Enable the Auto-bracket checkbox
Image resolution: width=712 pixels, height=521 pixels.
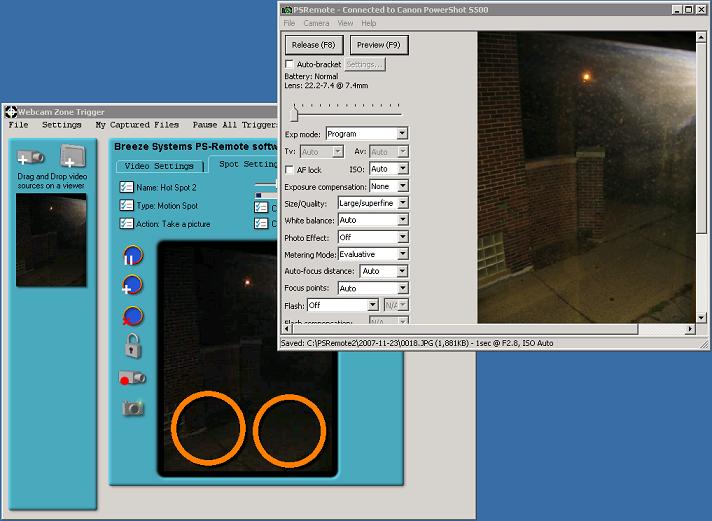click(x=289, y=64)
